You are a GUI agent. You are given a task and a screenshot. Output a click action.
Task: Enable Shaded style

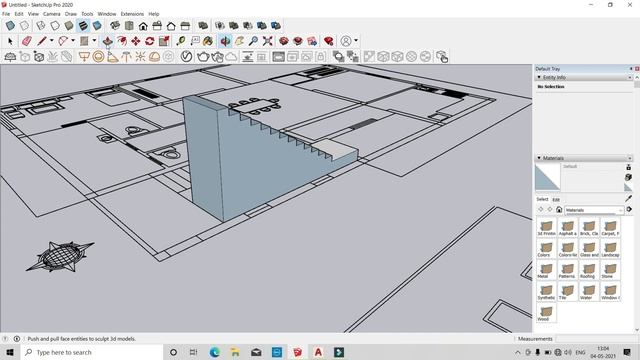pyautogui.click(x=69, y=26)
